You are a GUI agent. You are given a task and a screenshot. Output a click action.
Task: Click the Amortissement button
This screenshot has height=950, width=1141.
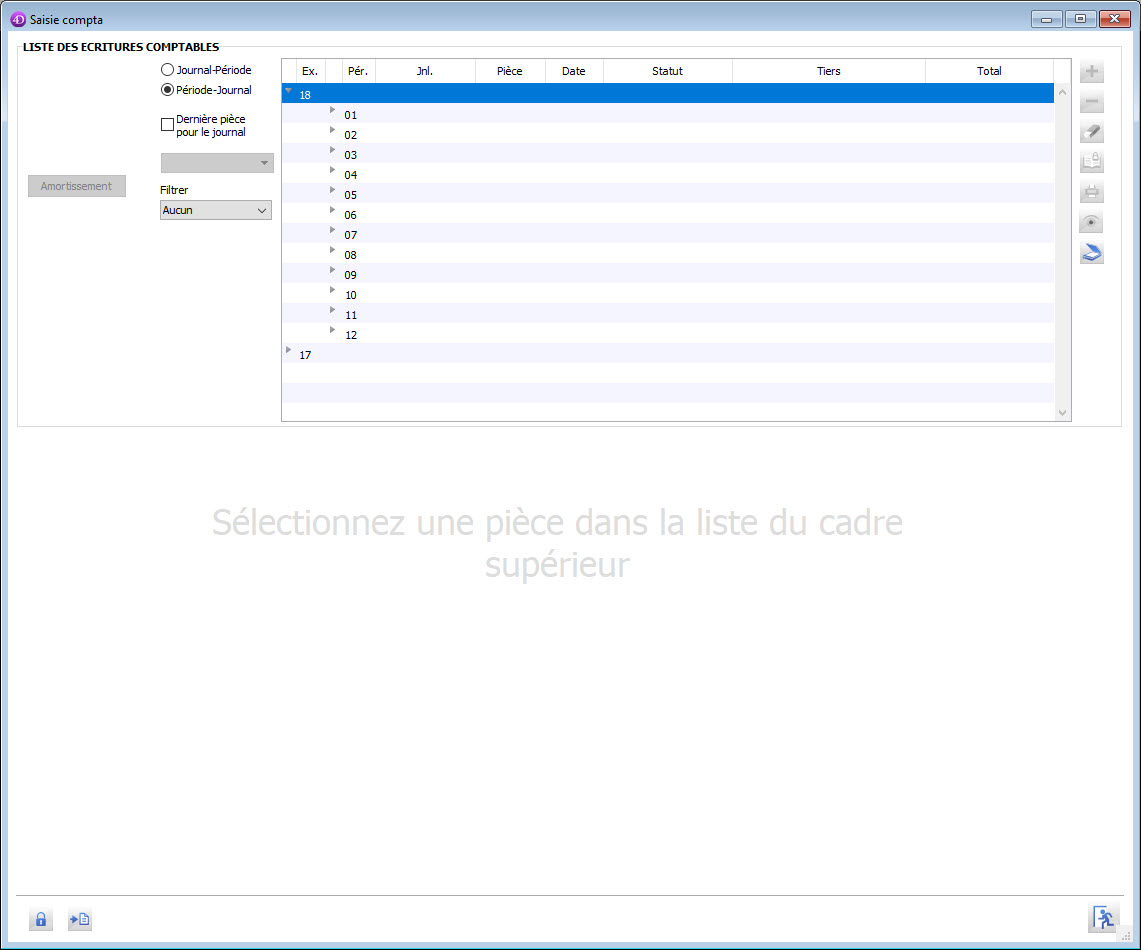(x=77, y=186)
